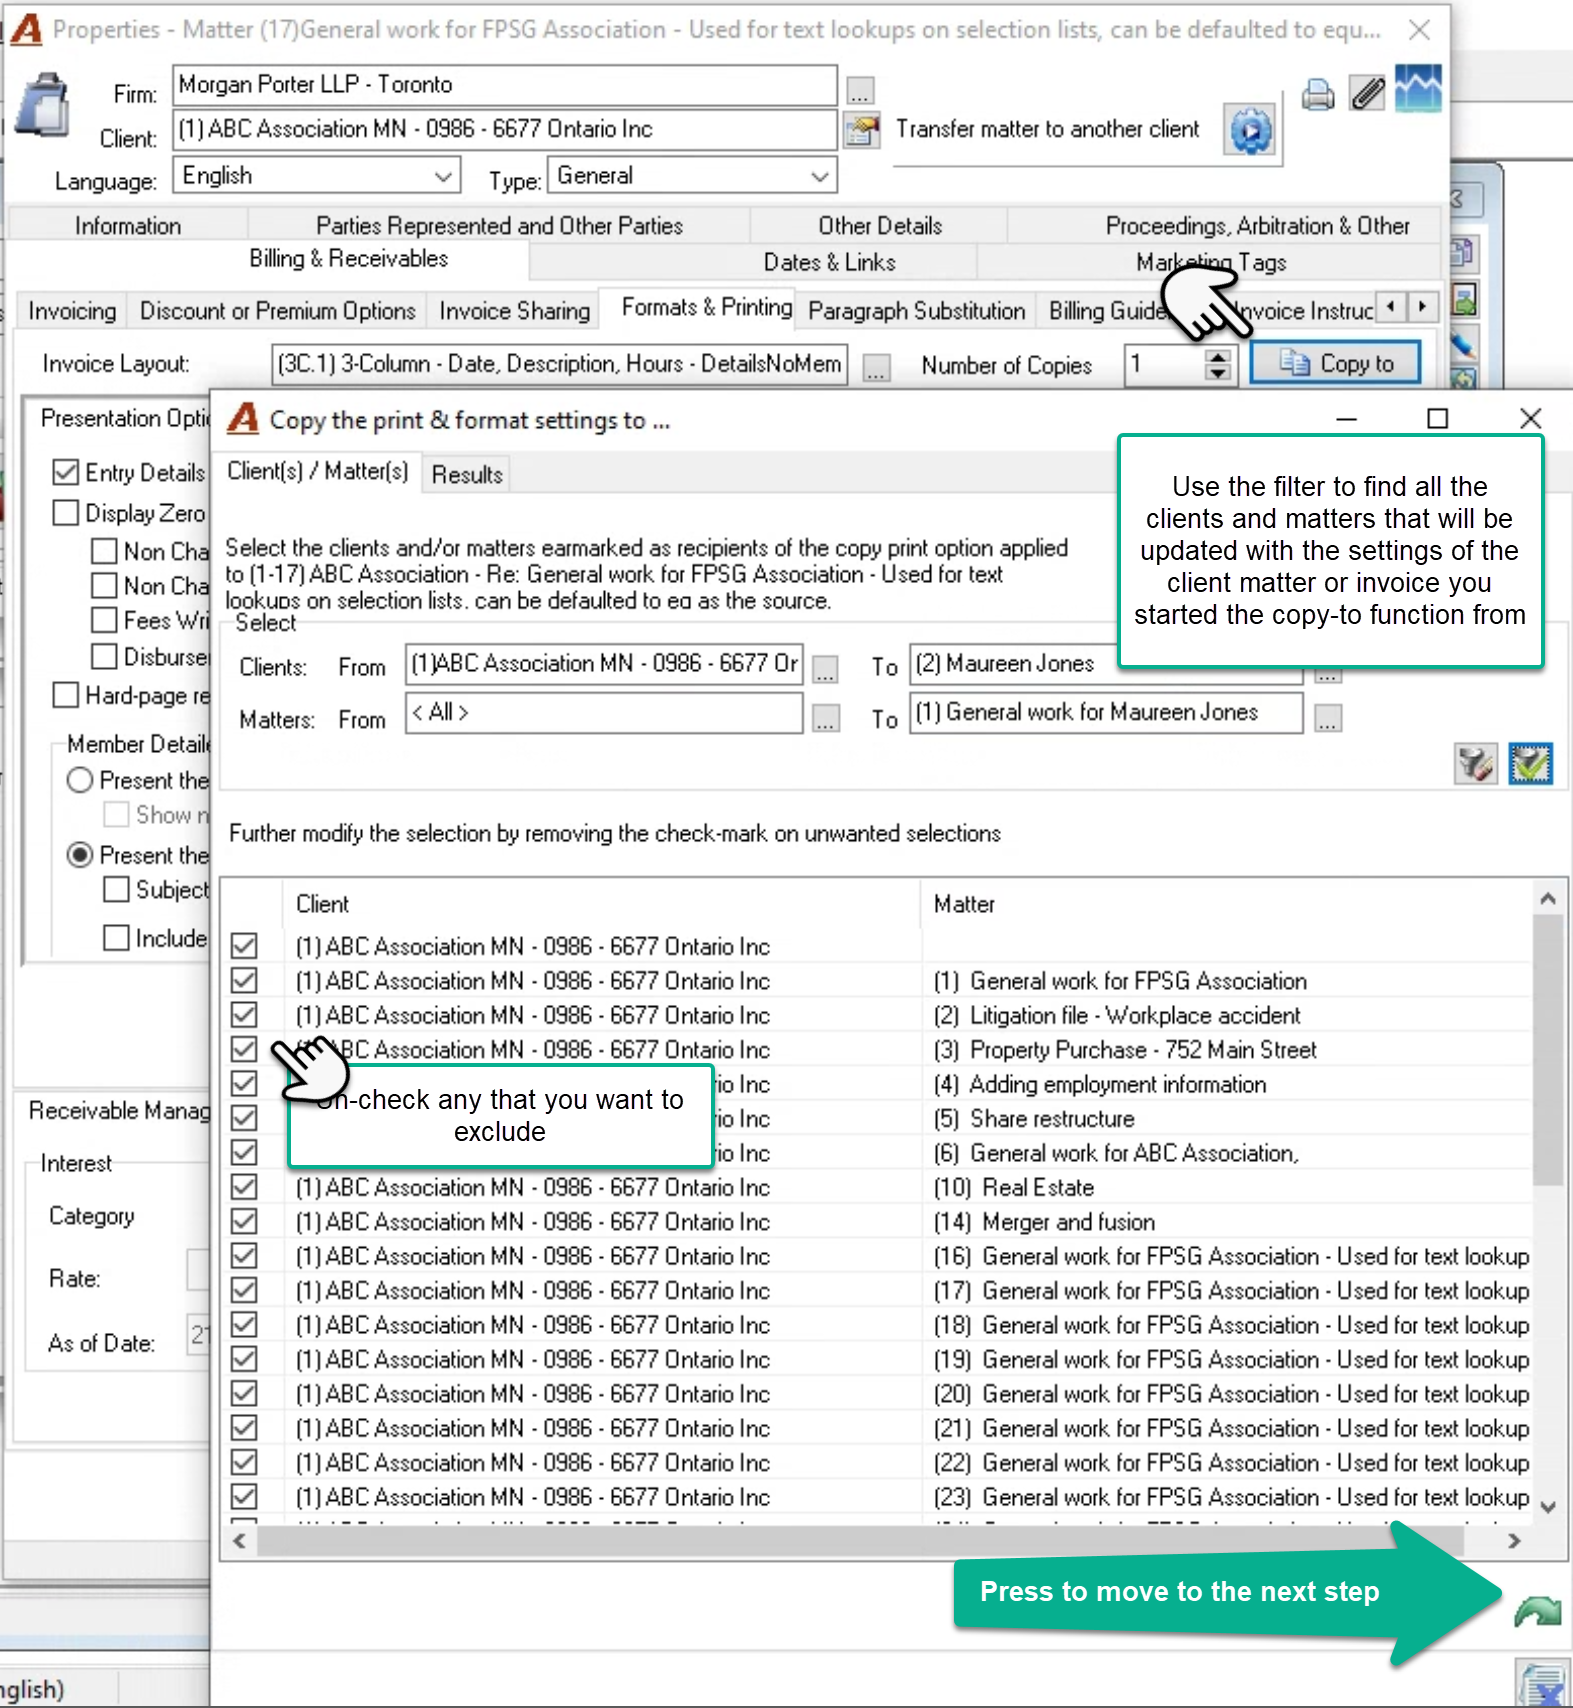Image resolution: width=1573 pixels, height=1708 pixels.
Task: Expand the Type dropdown showing General
Action: [x=819, y=177]
